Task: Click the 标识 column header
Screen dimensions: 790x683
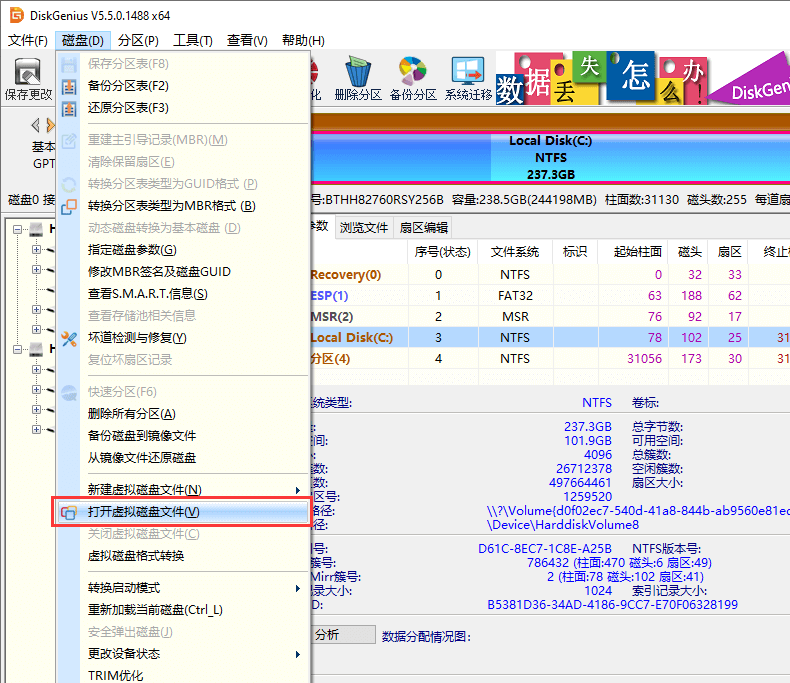Action: tap(575, 252)
